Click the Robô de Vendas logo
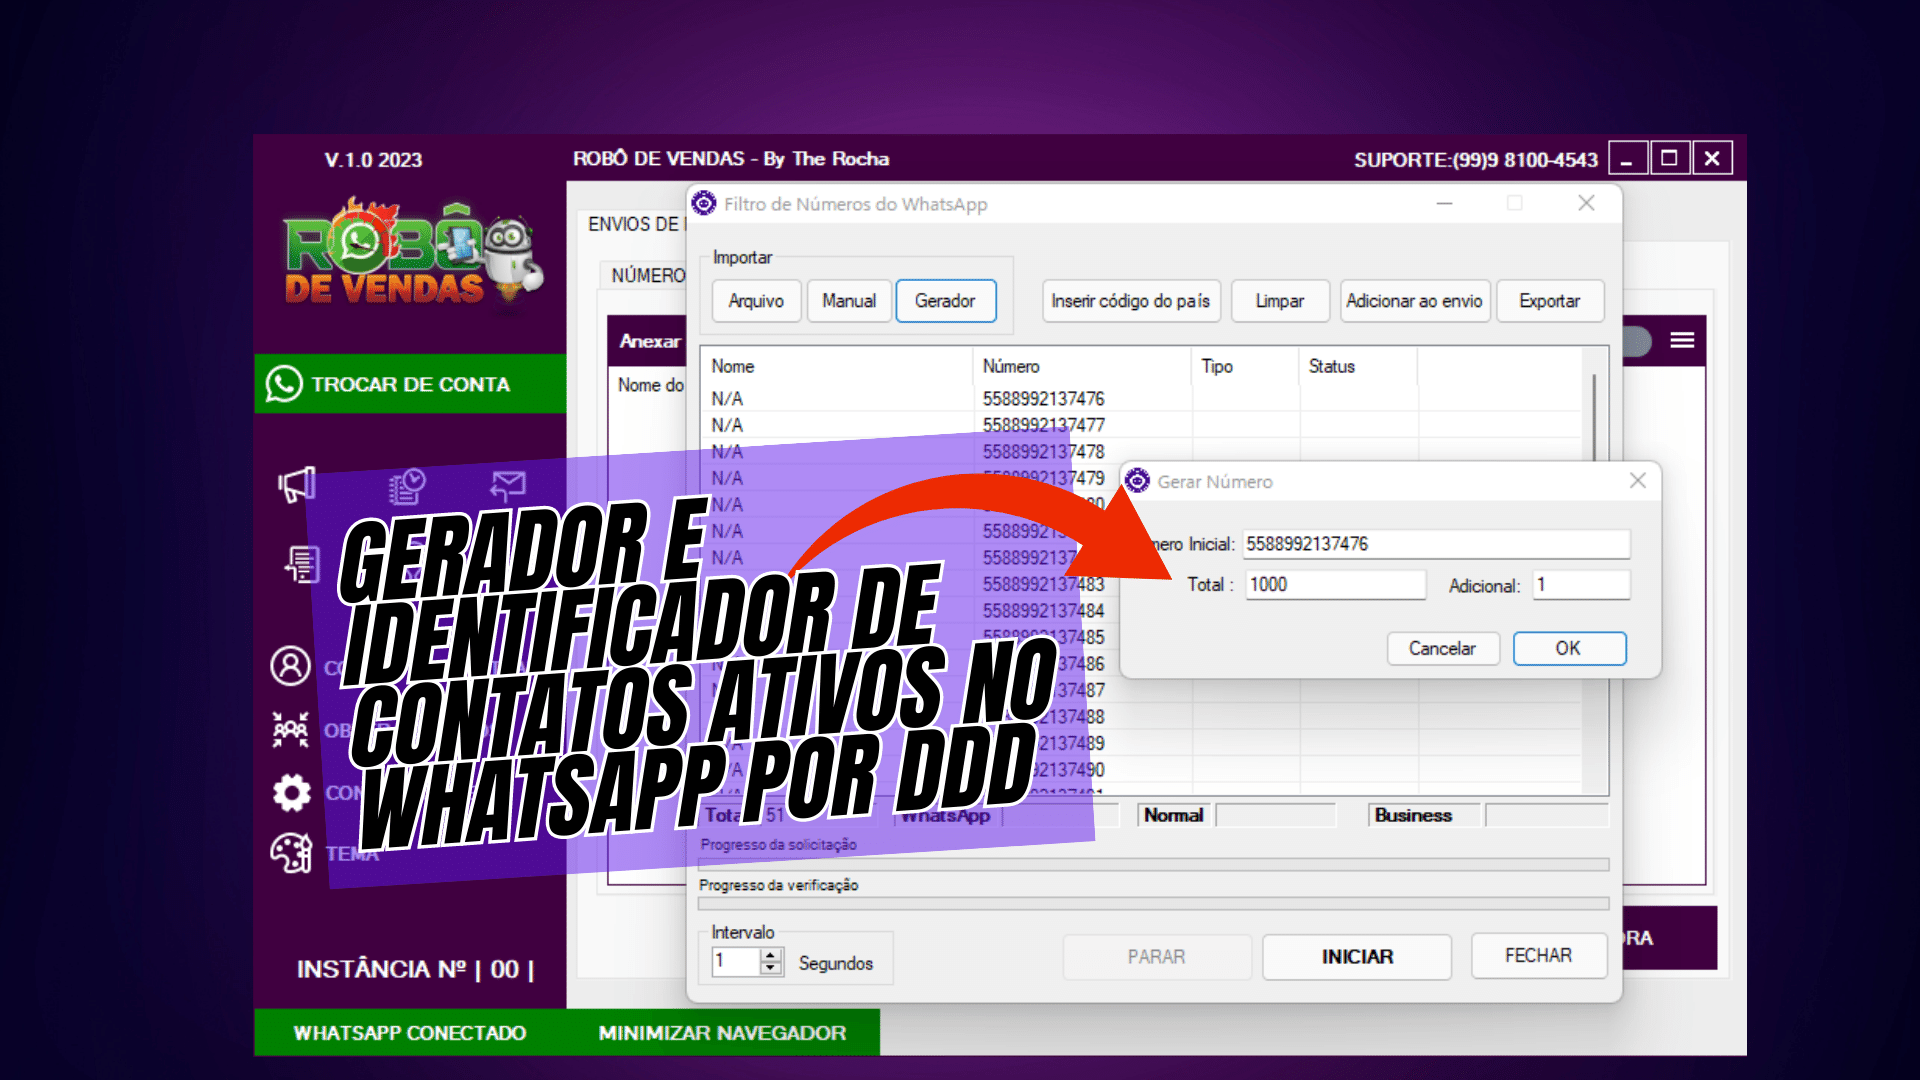The image size is (1920, 1080). [x=414, y=252]
